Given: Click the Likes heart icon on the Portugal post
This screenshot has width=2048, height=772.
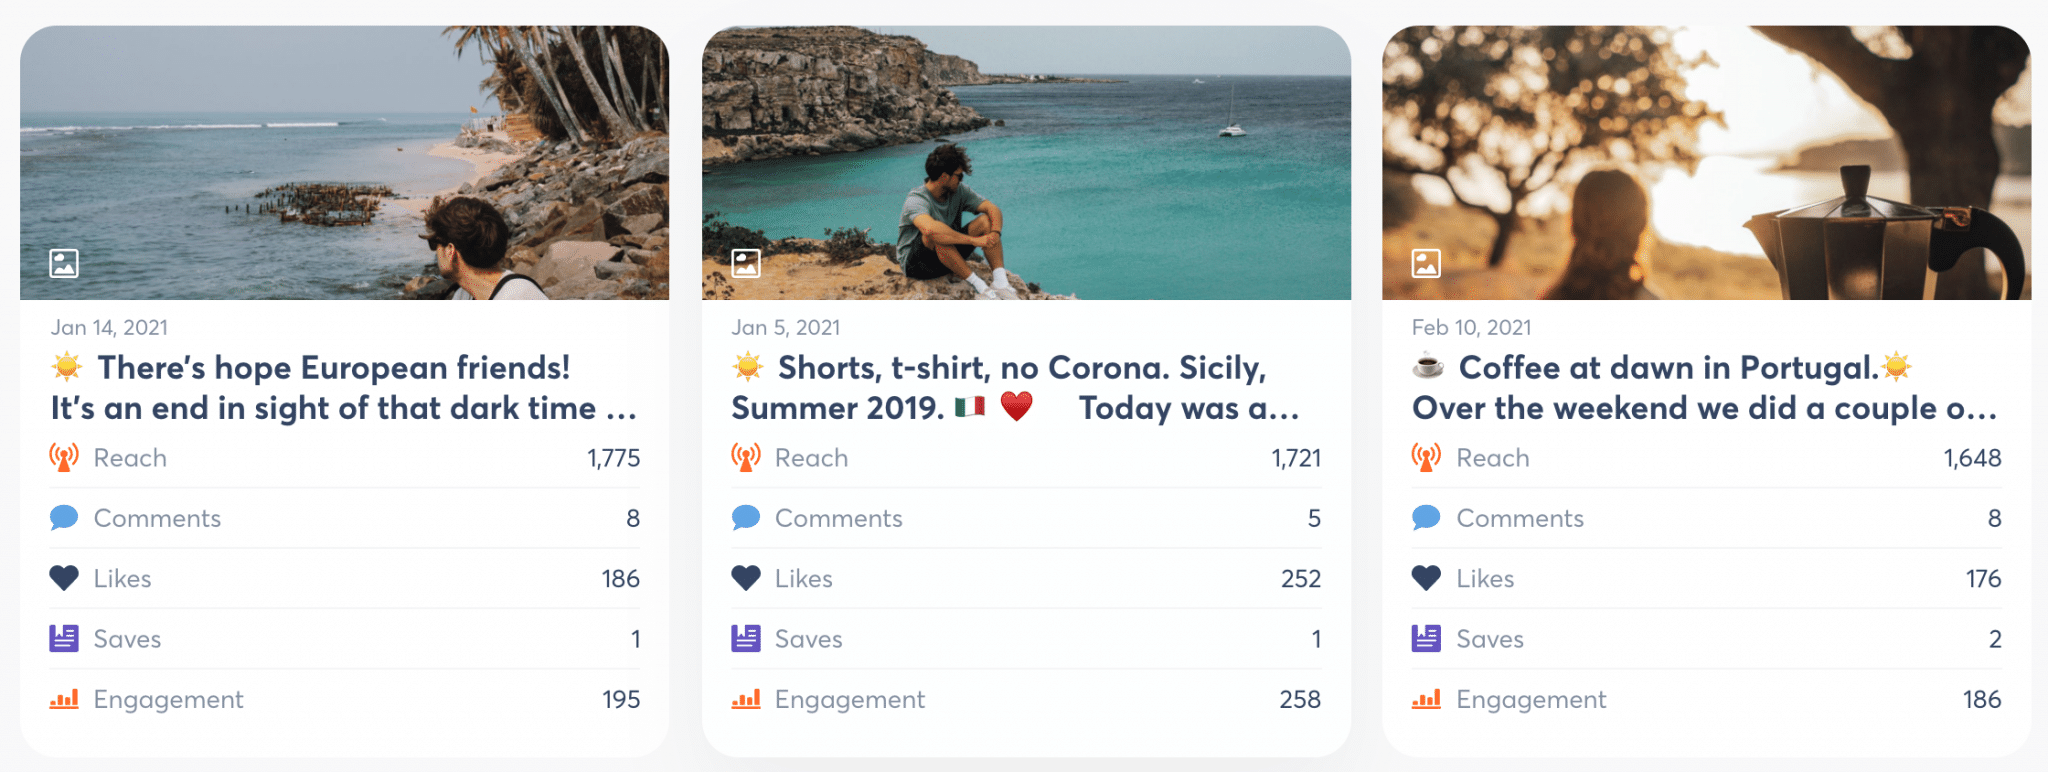Looking at the screenshot, I should tap(1426, 578).
